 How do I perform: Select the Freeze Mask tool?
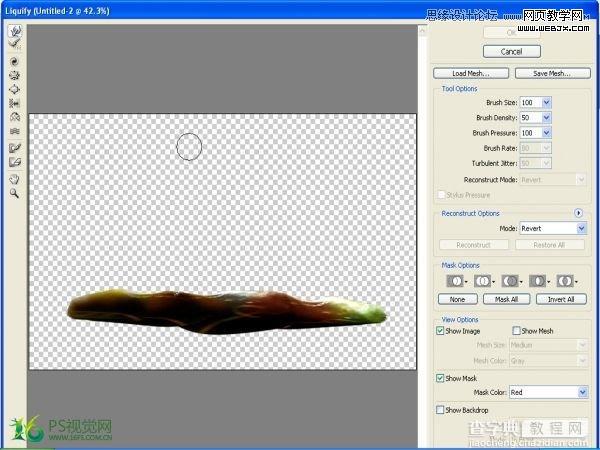tap(15, 148)
